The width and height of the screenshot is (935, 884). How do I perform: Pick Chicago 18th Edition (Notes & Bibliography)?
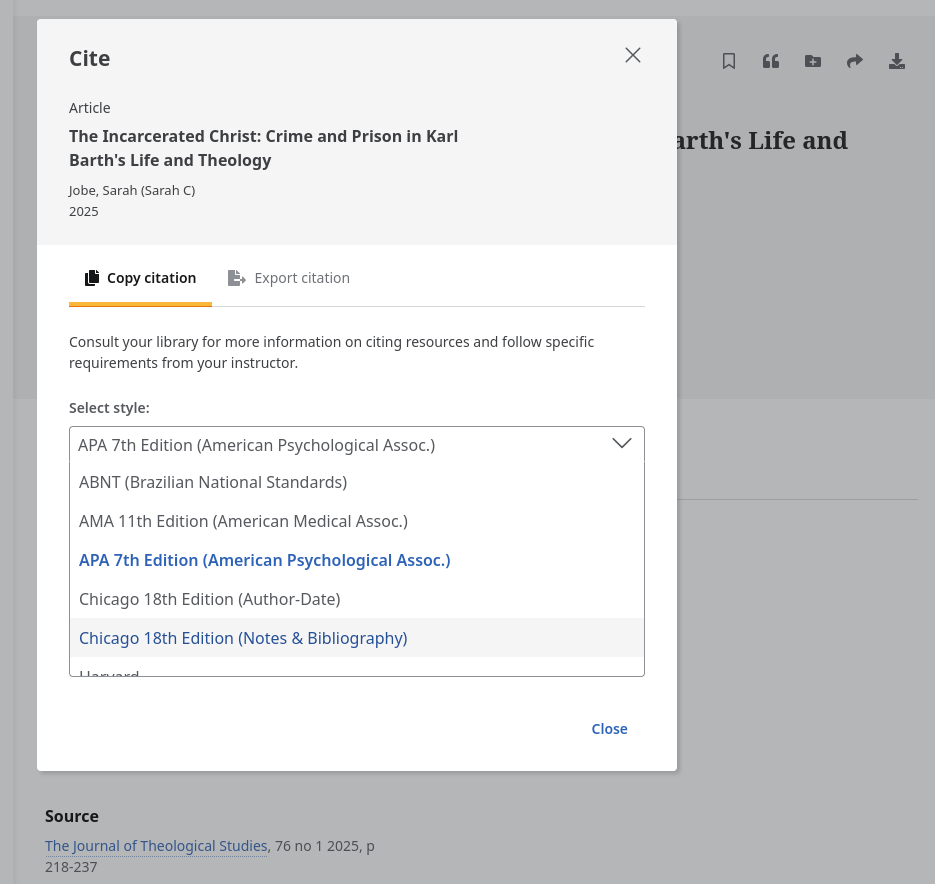click(243, 638)
